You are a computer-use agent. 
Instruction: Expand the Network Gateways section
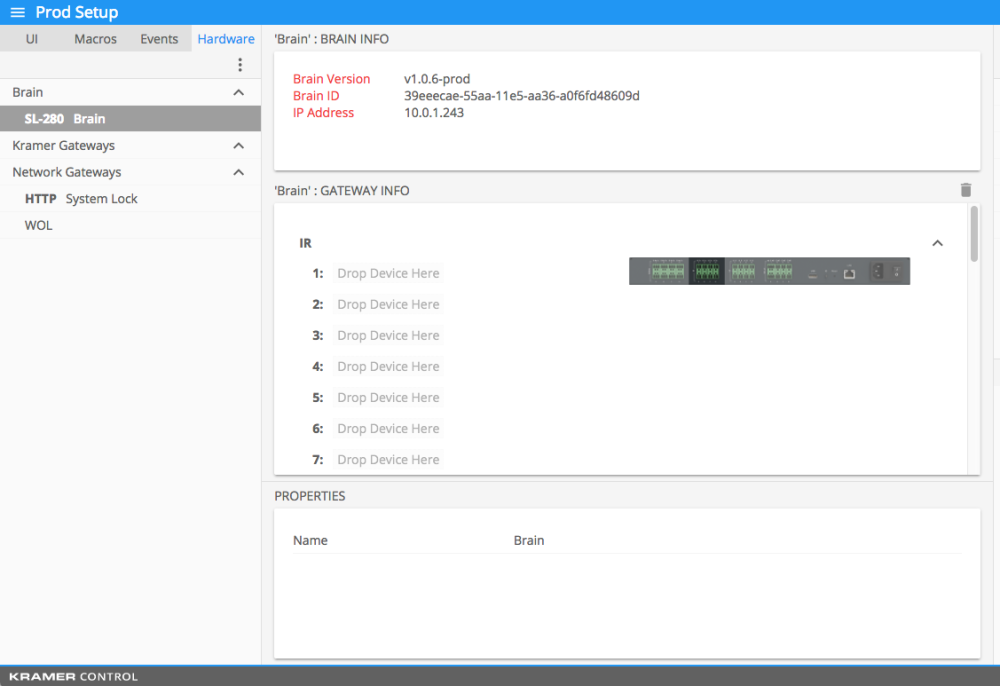pos(238,171)
